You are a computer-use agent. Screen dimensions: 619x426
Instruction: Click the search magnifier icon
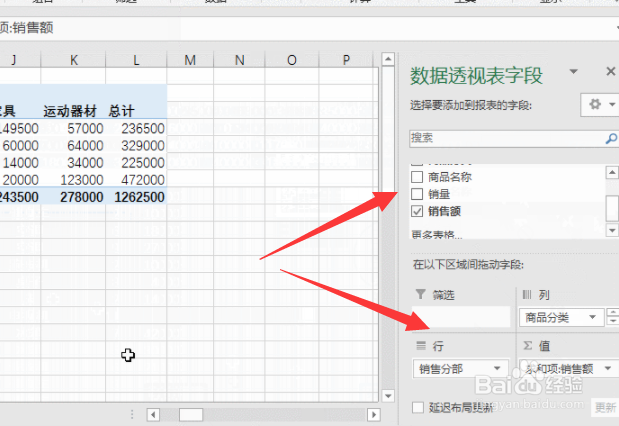pyautogui.click(x=611, y=139)
